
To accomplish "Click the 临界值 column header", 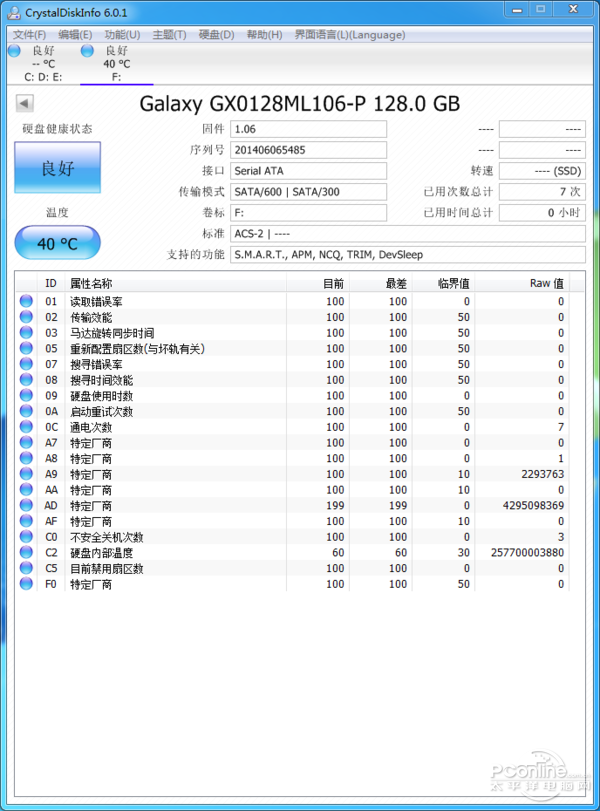I will point(443,283).
